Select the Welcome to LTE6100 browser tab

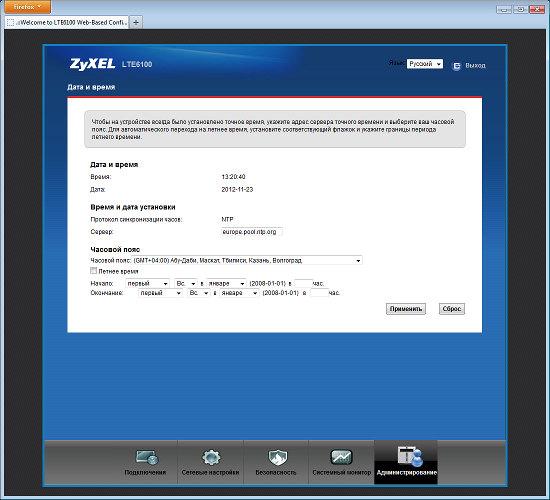67,22
